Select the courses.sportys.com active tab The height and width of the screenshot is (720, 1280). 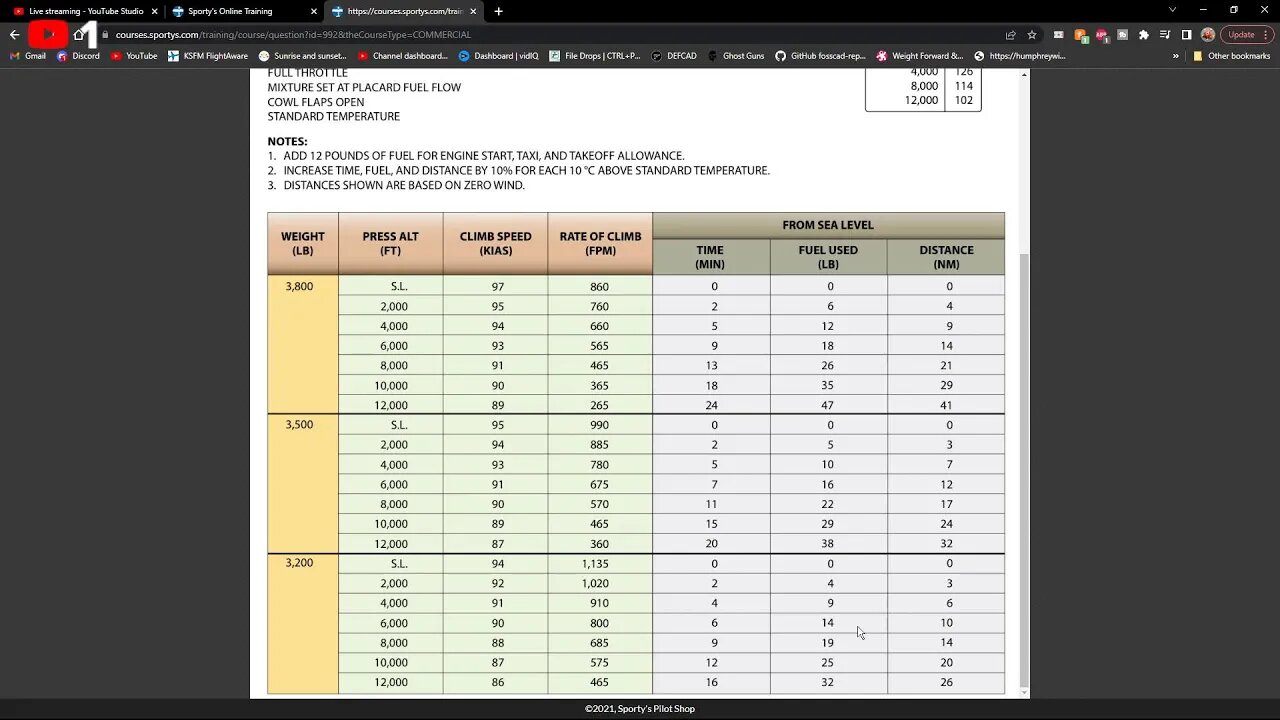pyautogui.click(x=404, y=11)
